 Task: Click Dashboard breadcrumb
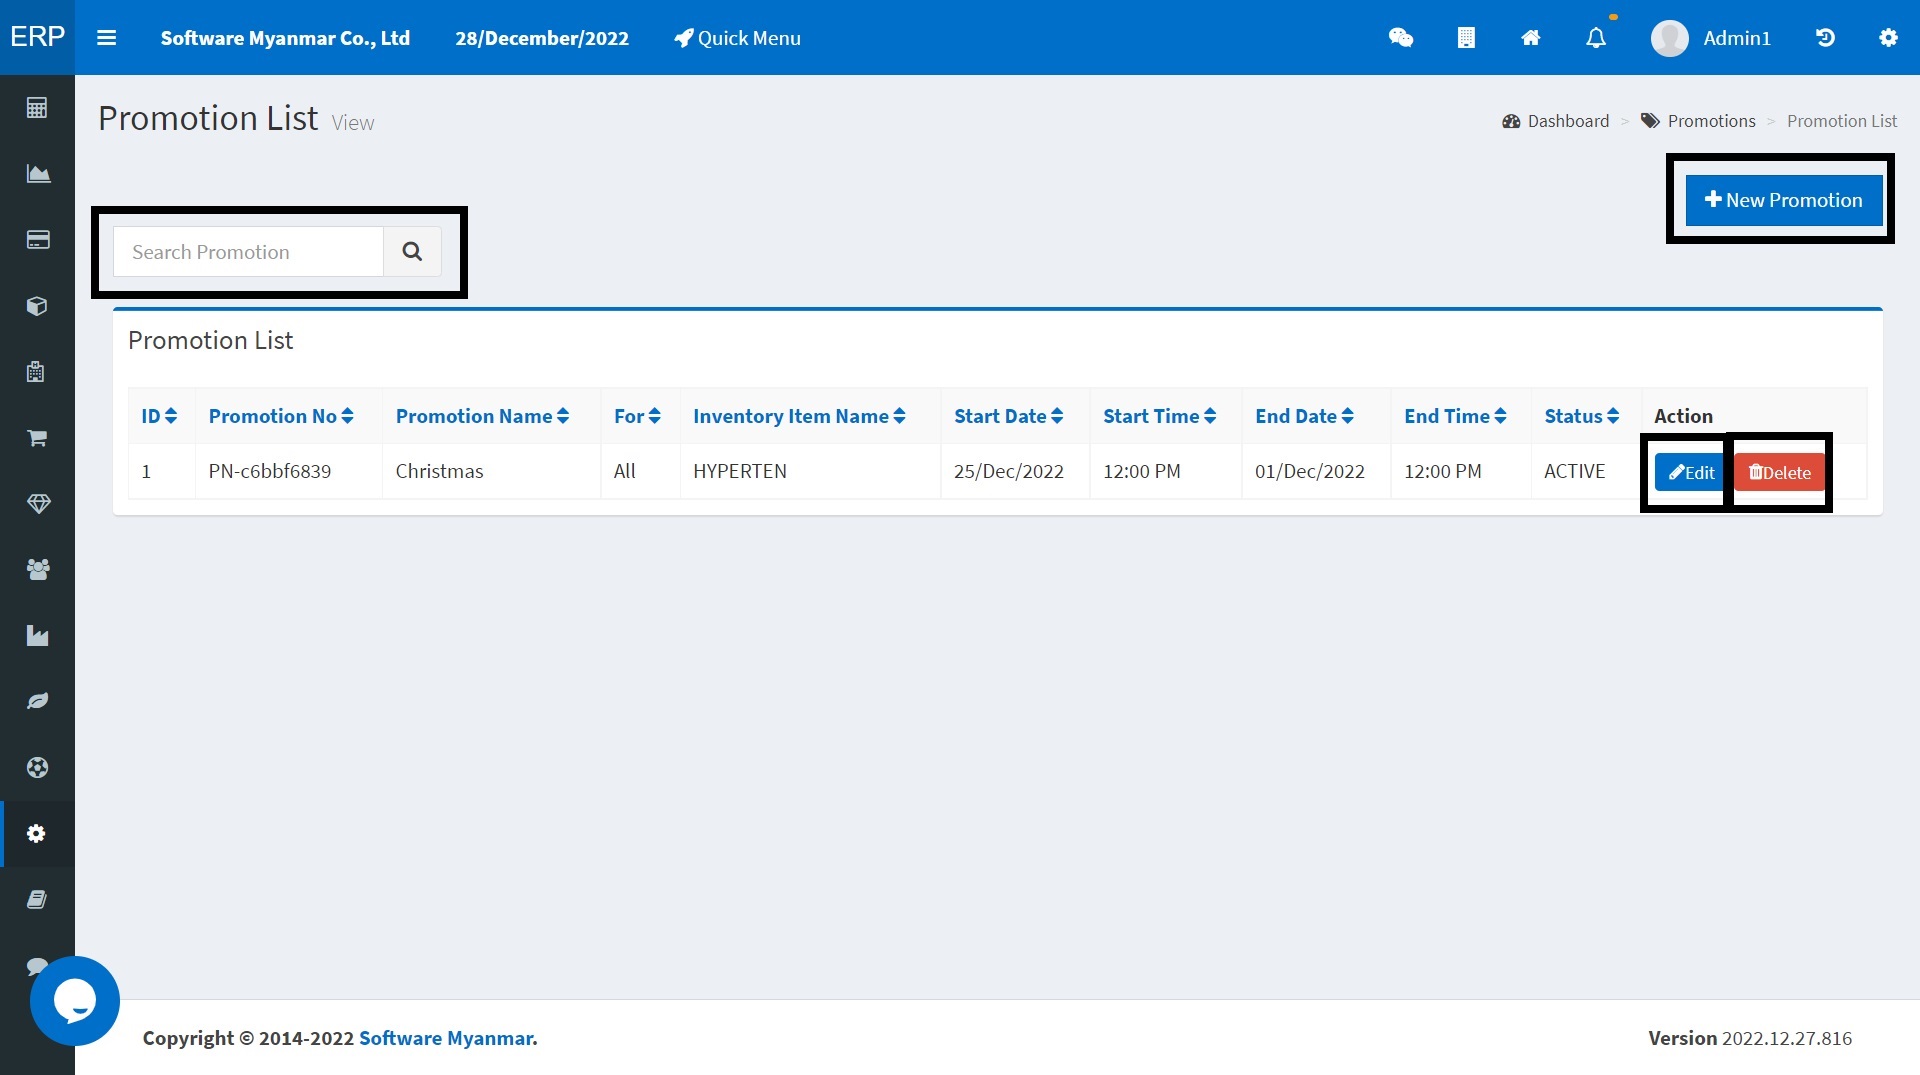point(1556,121)
